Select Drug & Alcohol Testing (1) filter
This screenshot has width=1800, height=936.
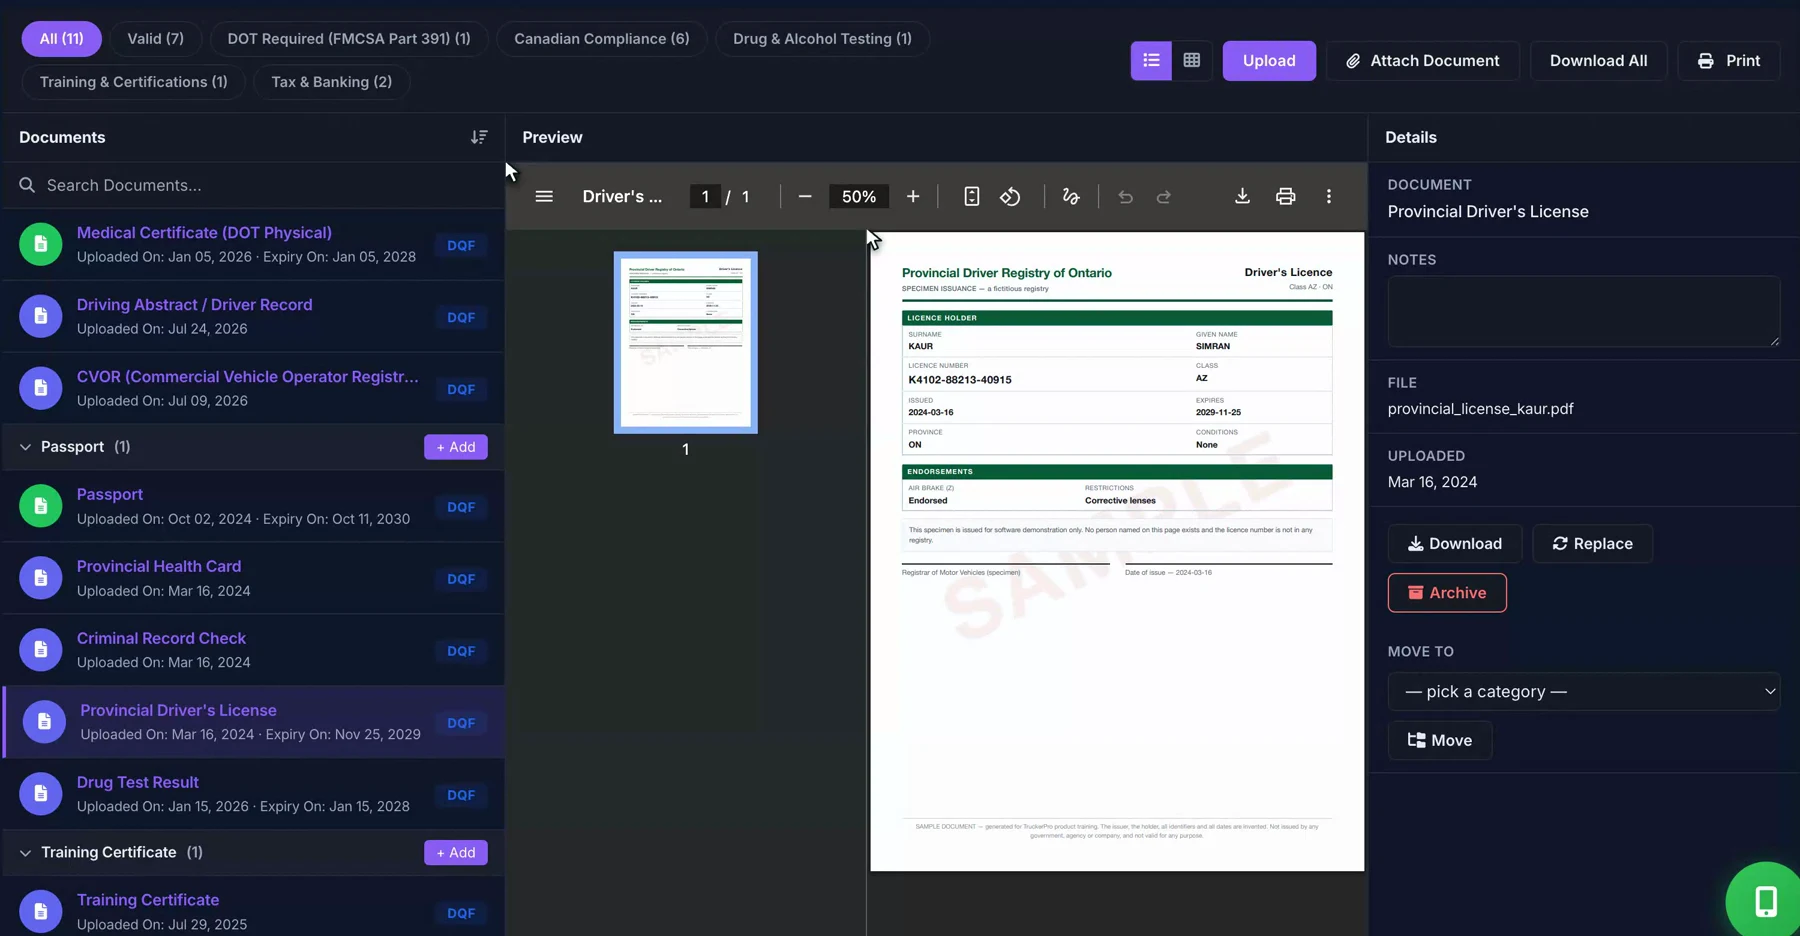click(x=822, y=39)
